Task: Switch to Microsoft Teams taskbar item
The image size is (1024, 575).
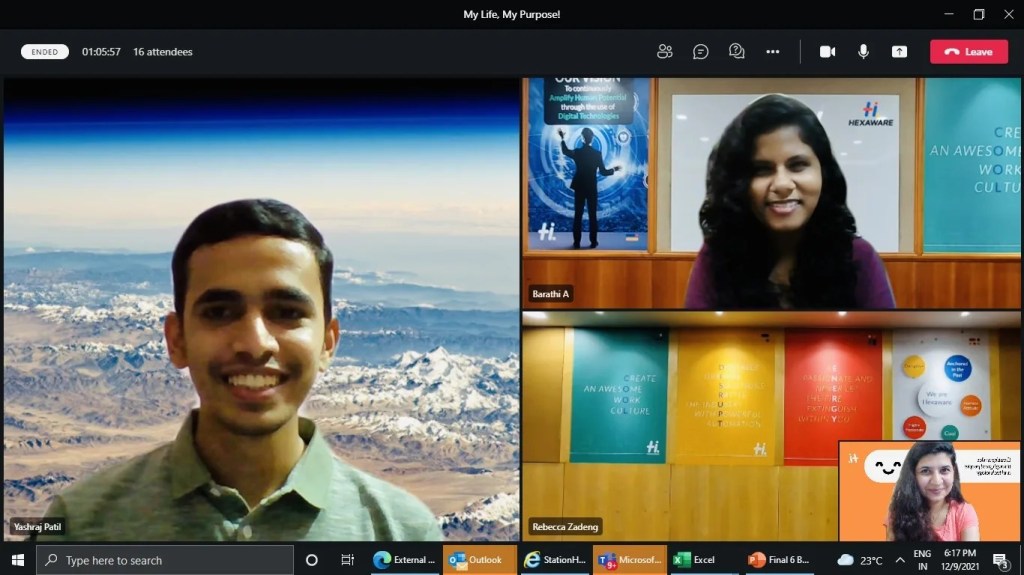Action: coord(630,560)
